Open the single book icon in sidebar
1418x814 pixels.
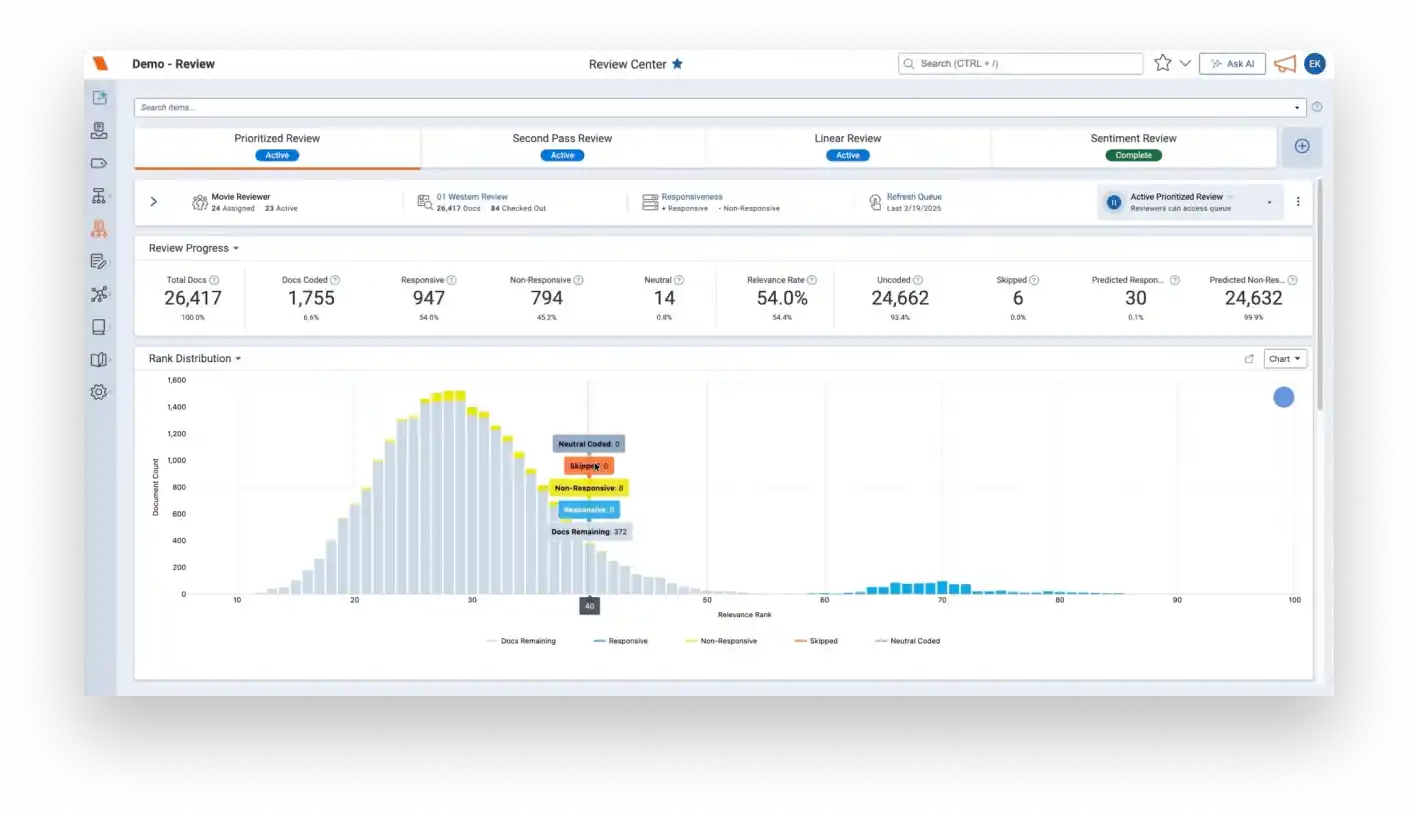pos(99,327)
